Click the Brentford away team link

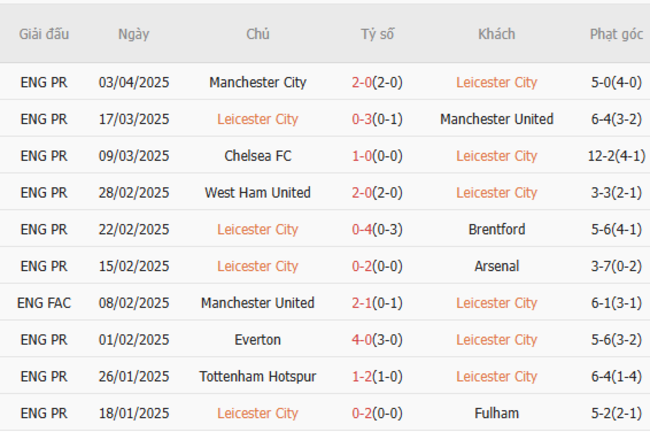tap(496, 230)
